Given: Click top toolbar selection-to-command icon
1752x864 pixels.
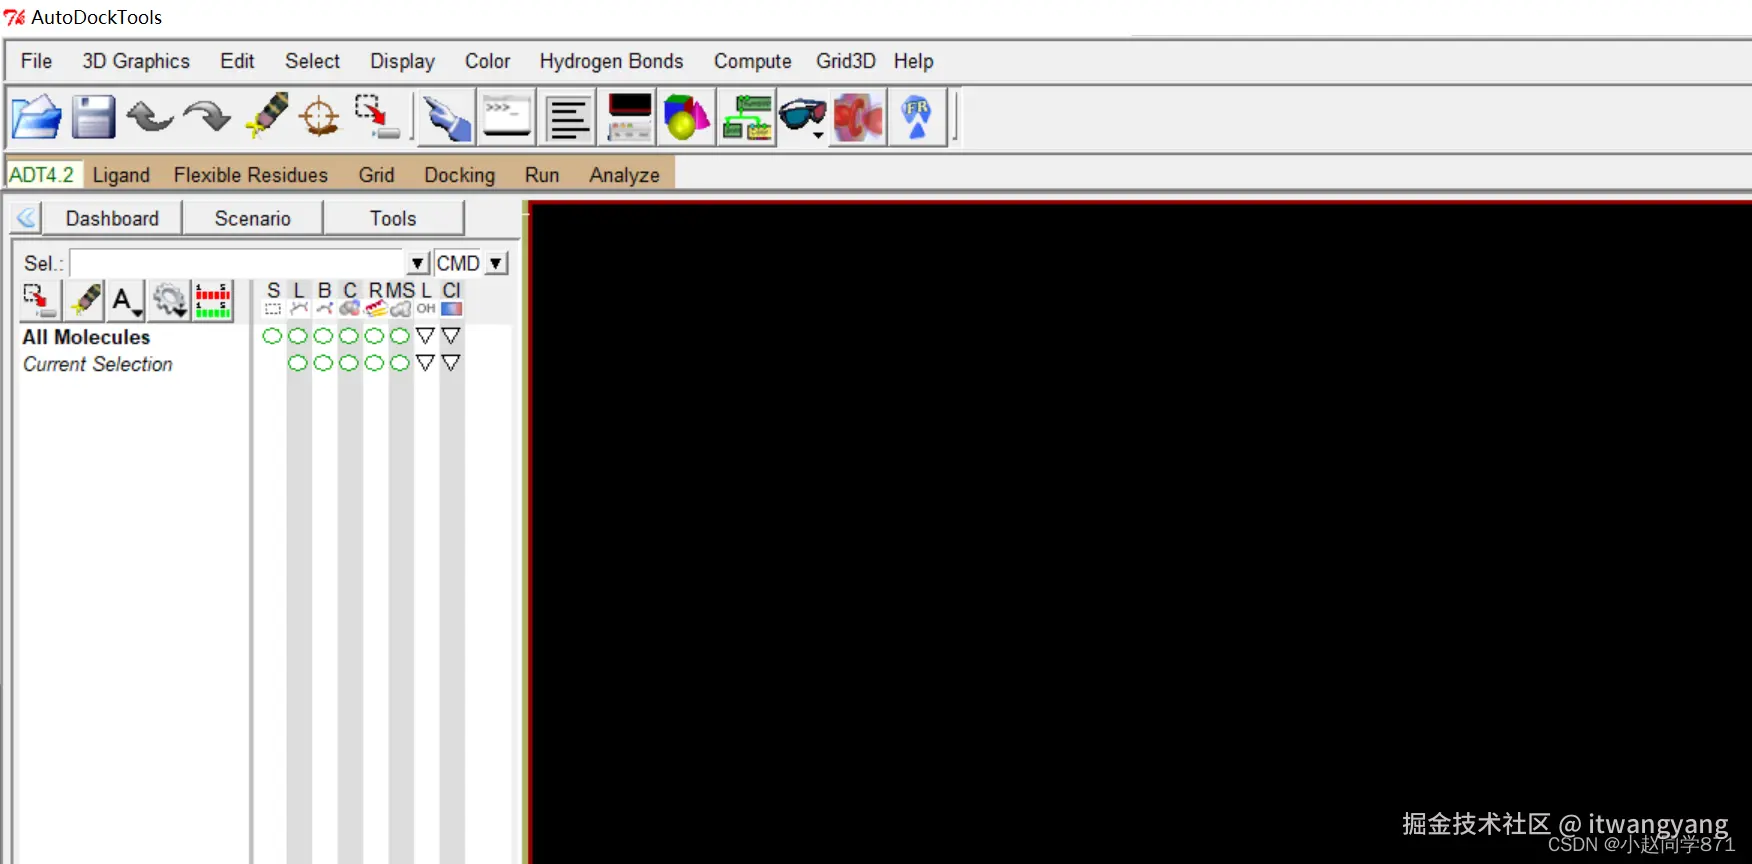Looking at the screenshot, I should click(x=377, y=116).
